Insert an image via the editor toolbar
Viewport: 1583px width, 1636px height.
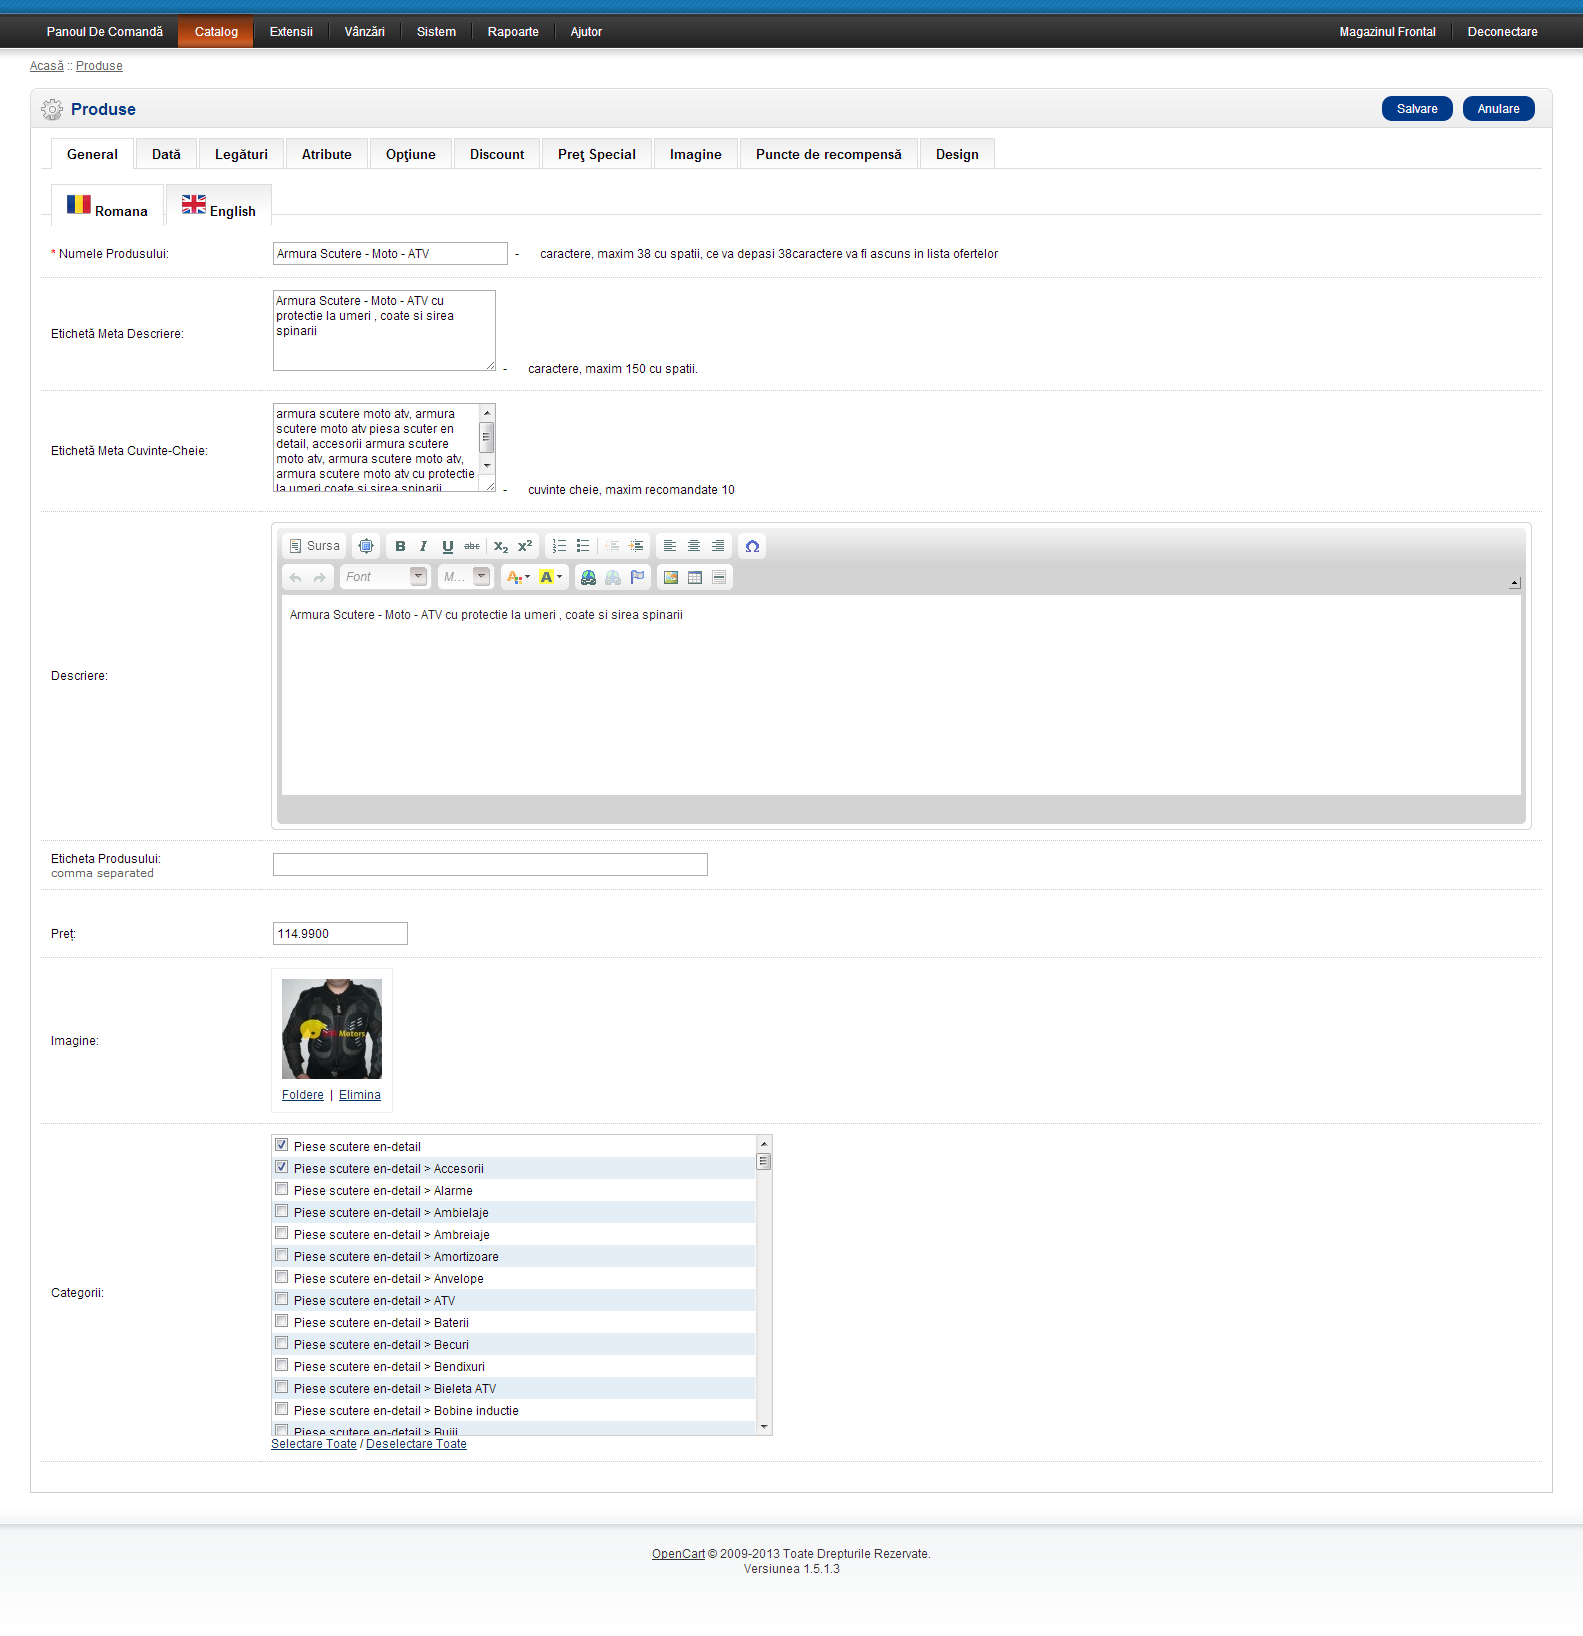[x=671, y=577]
